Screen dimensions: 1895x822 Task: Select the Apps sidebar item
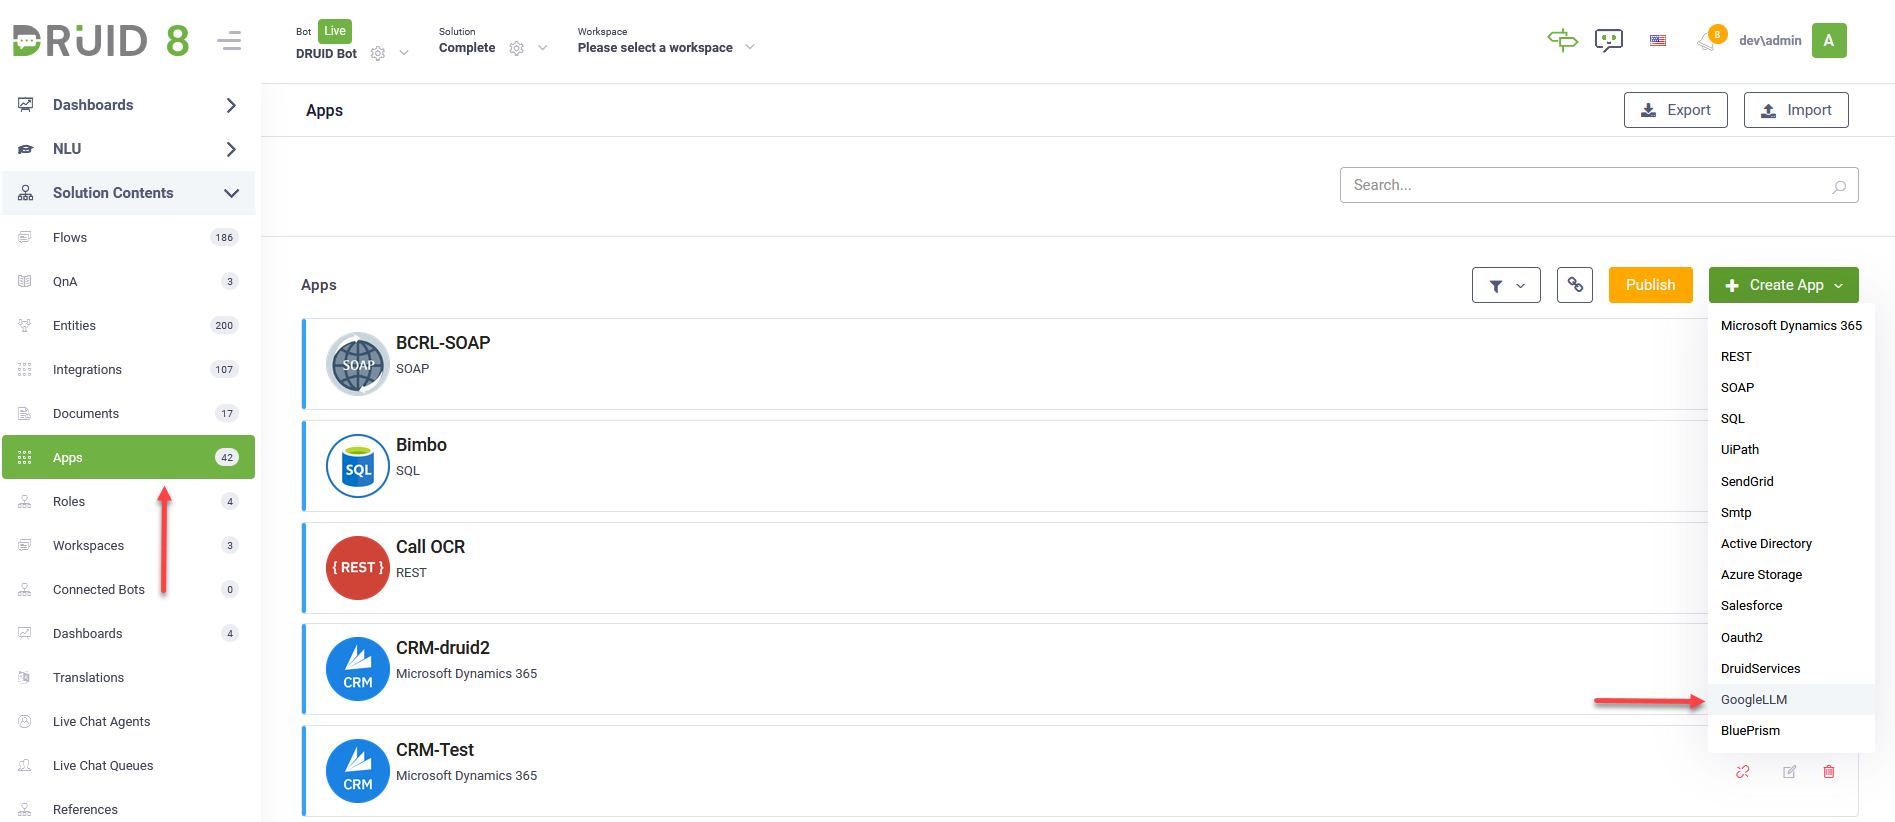point(128,457)
